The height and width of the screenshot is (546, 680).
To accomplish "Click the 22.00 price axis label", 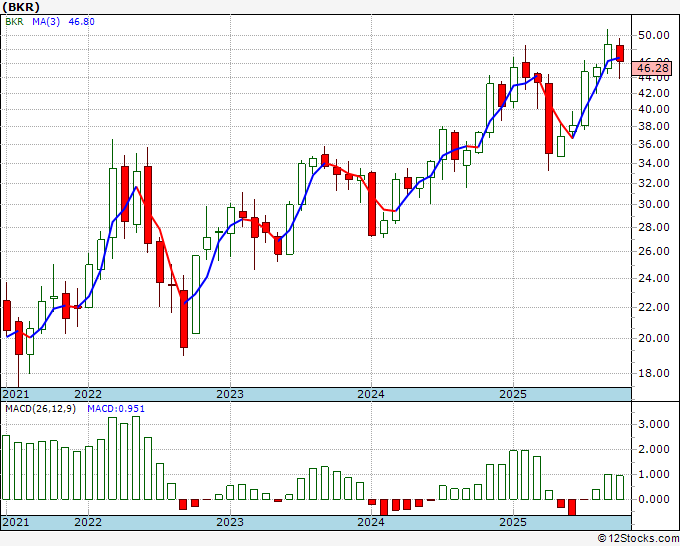I will [654, 307].
